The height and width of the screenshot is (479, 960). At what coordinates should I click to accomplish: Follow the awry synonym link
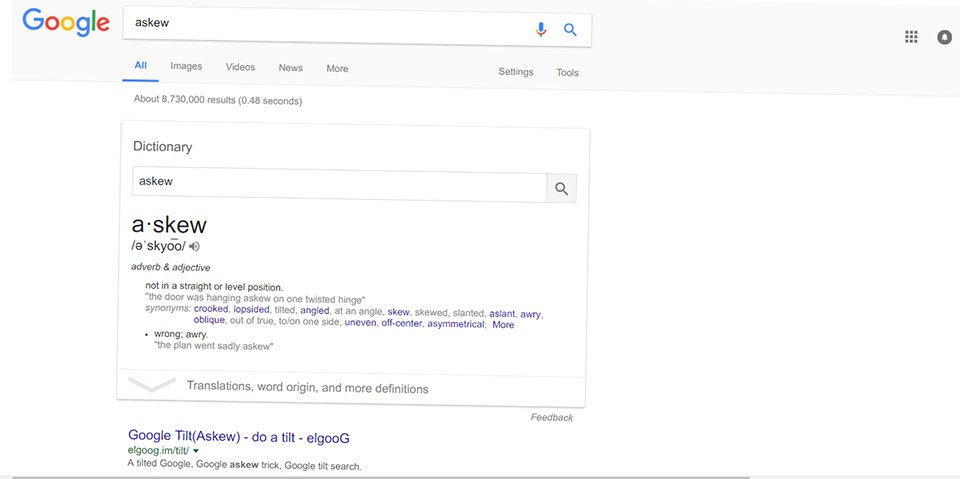(531, 314)
